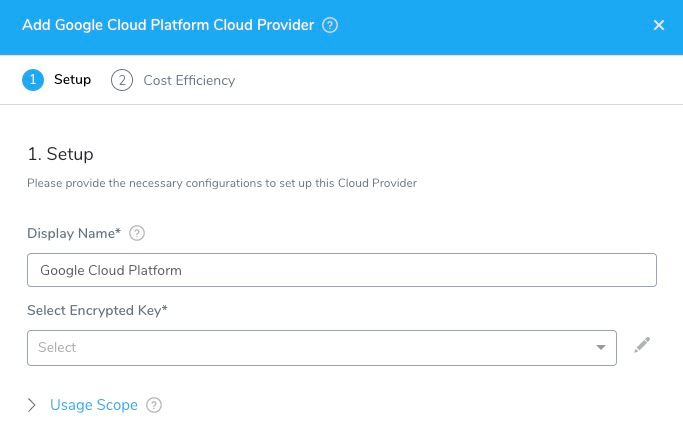Click the help icon beside the dialog title
Image resolution: width=683 pixels, height=431 pixels.
coord(330,25)
